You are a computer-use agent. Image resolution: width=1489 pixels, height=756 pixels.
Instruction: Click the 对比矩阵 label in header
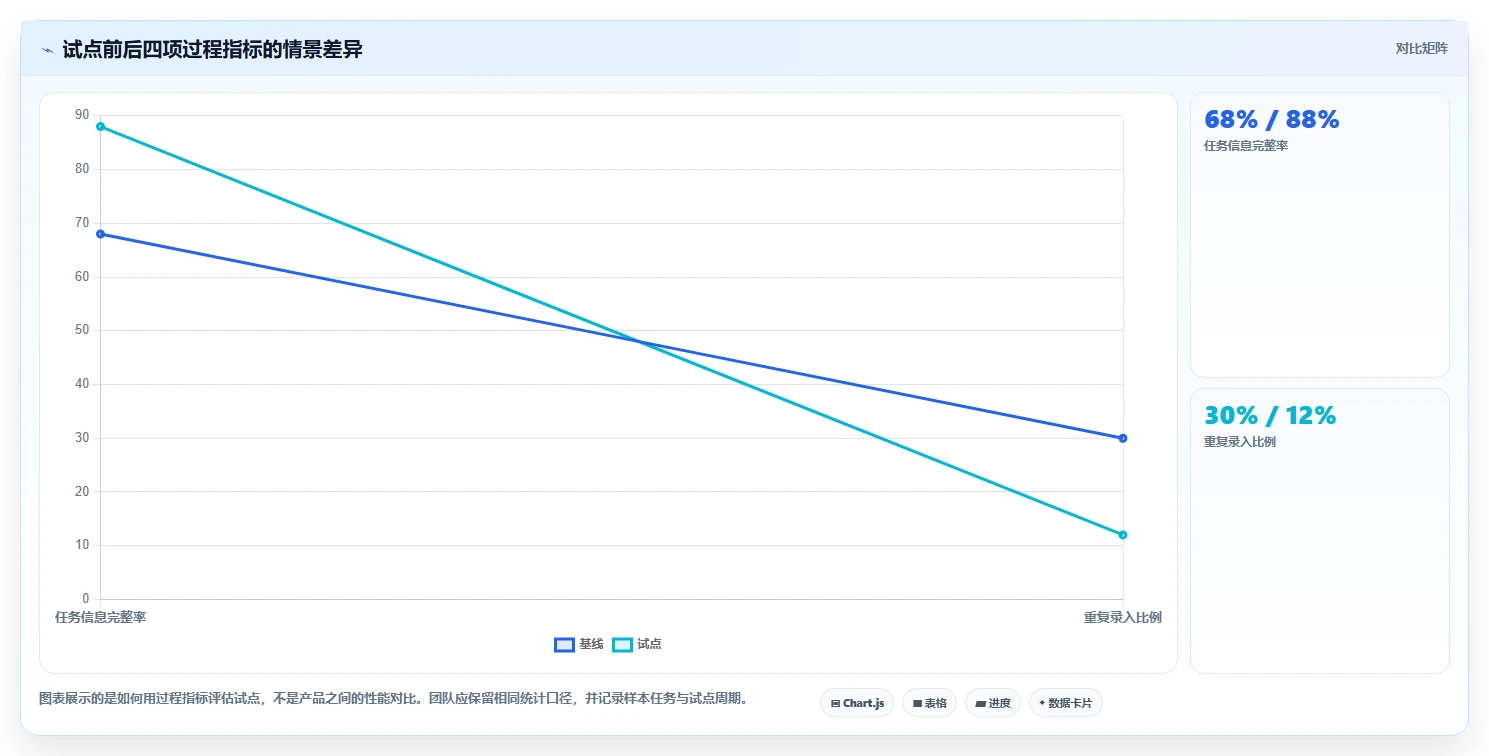click(1421, 48)
